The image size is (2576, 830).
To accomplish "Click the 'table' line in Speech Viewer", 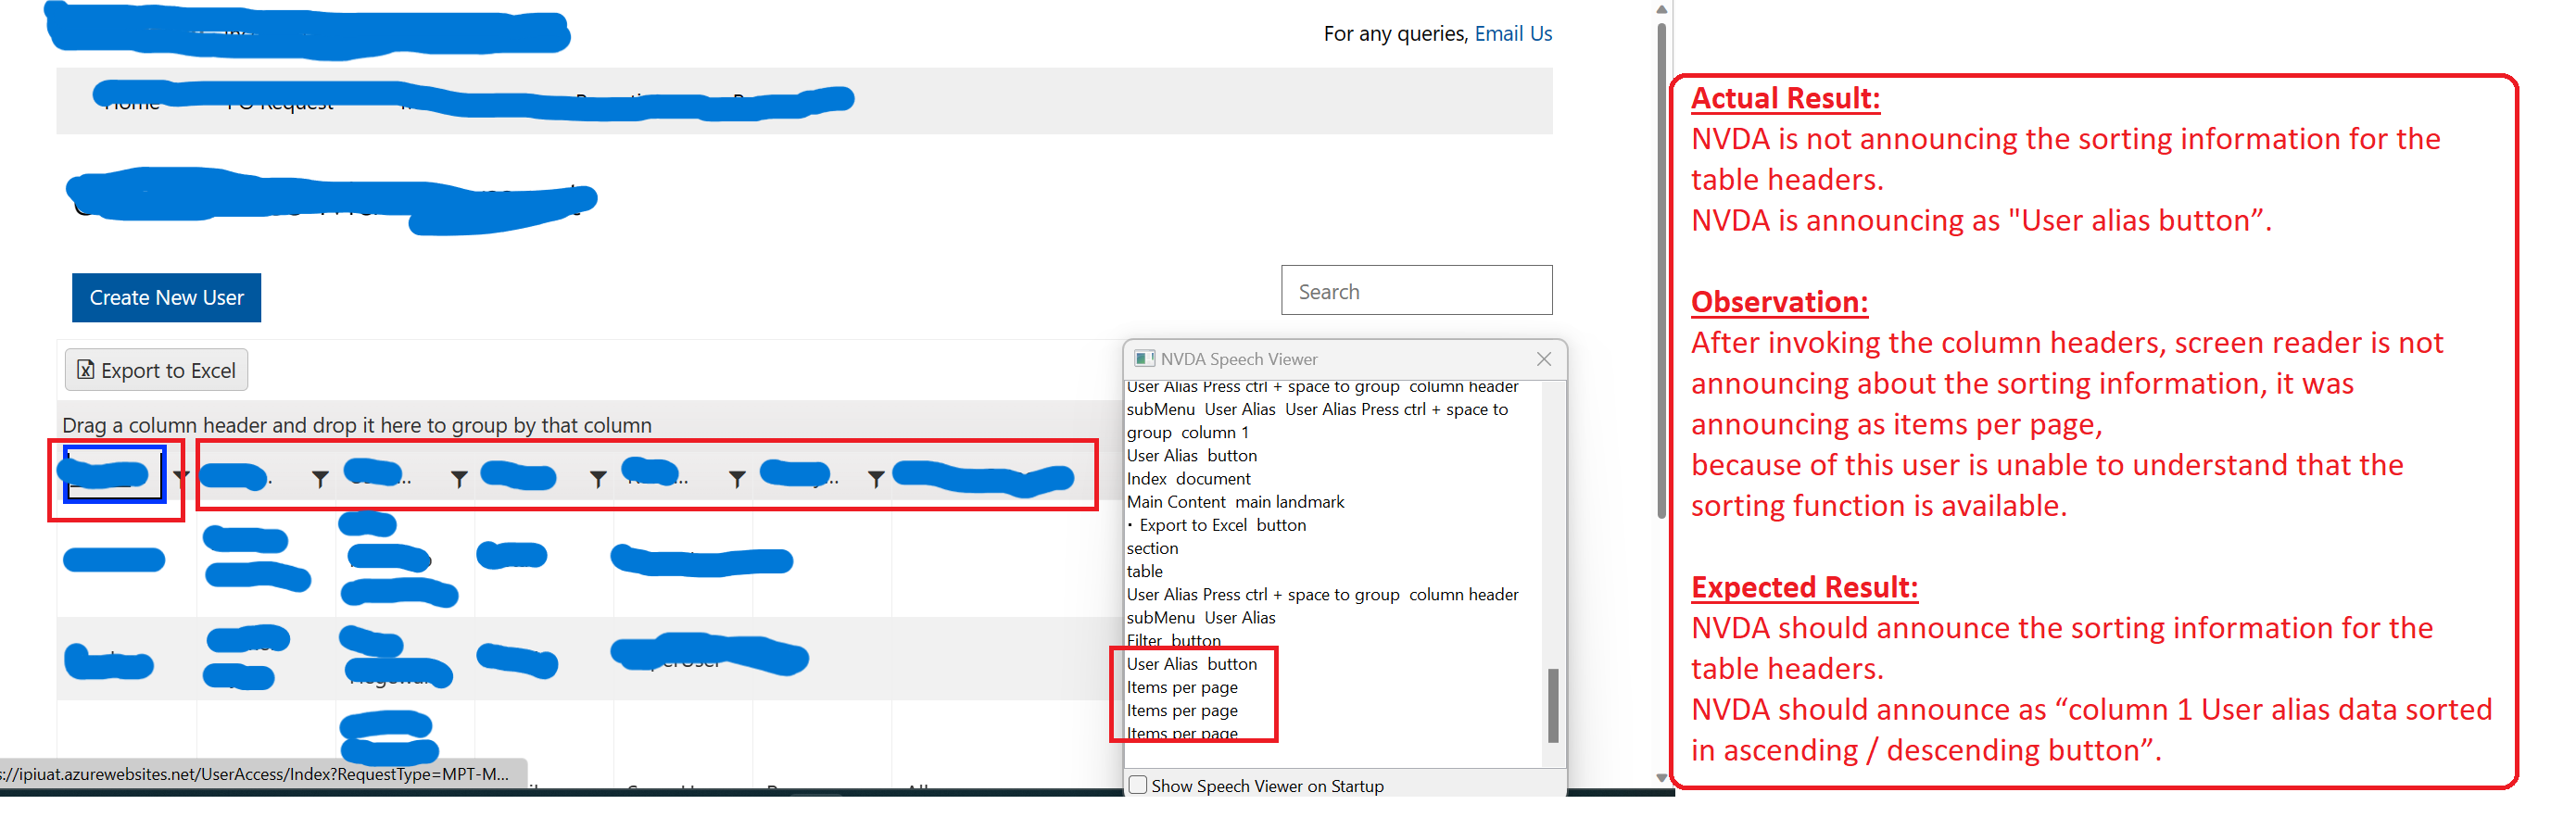I will coord(1144,571).
